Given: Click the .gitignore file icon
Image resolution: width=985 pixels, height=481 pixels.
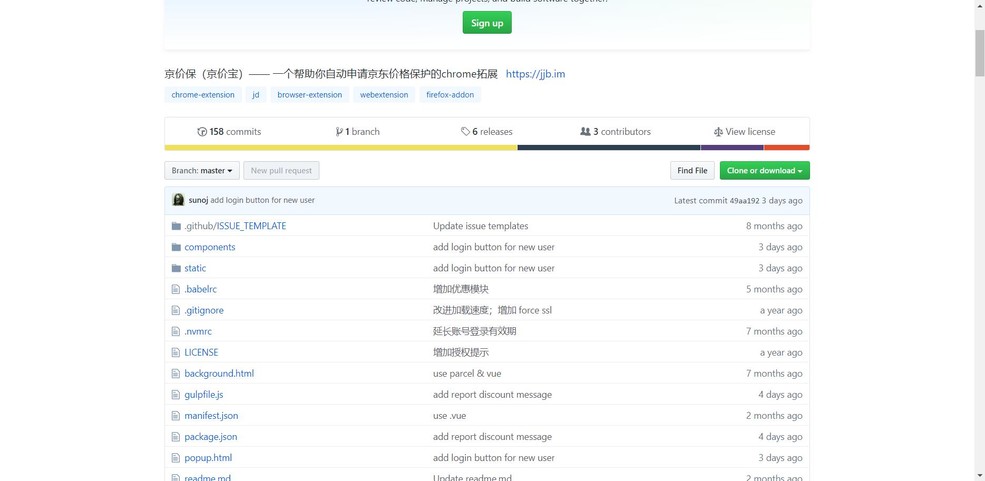Looking at the screenshot, I should (176, 310).
